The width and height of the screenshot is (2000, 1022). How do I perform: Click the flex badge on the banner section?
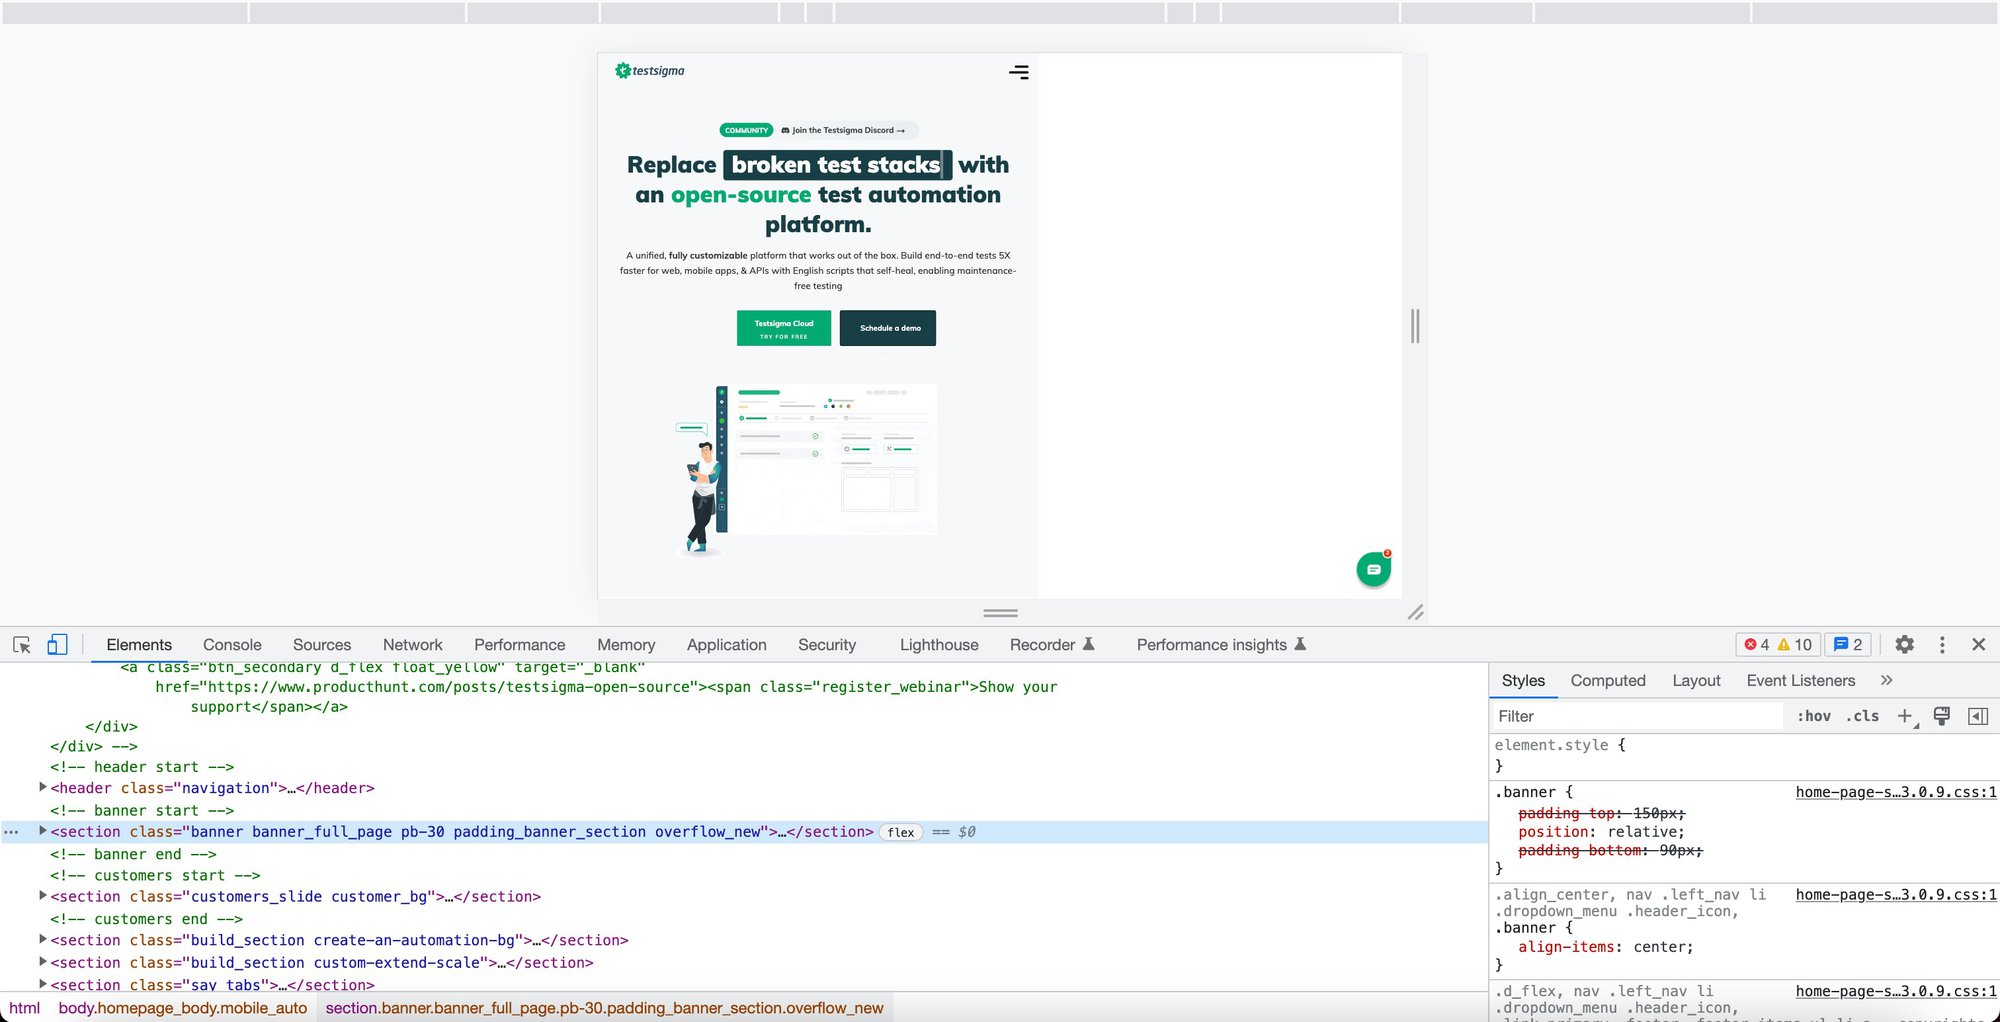(x=901, y=832)
